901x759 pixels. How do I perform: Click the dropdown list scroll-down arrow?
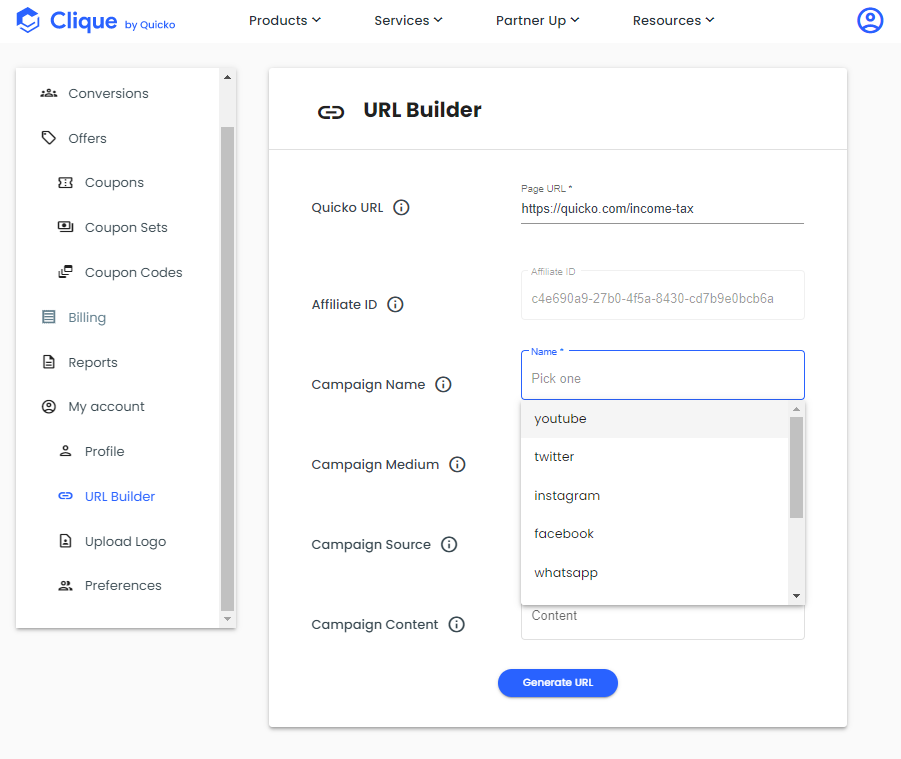[796, 596]
